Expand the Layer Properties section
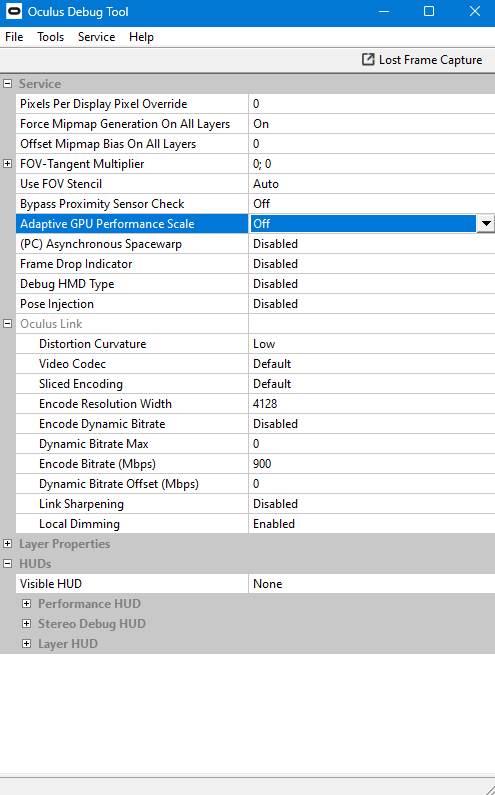 [8, 544]
